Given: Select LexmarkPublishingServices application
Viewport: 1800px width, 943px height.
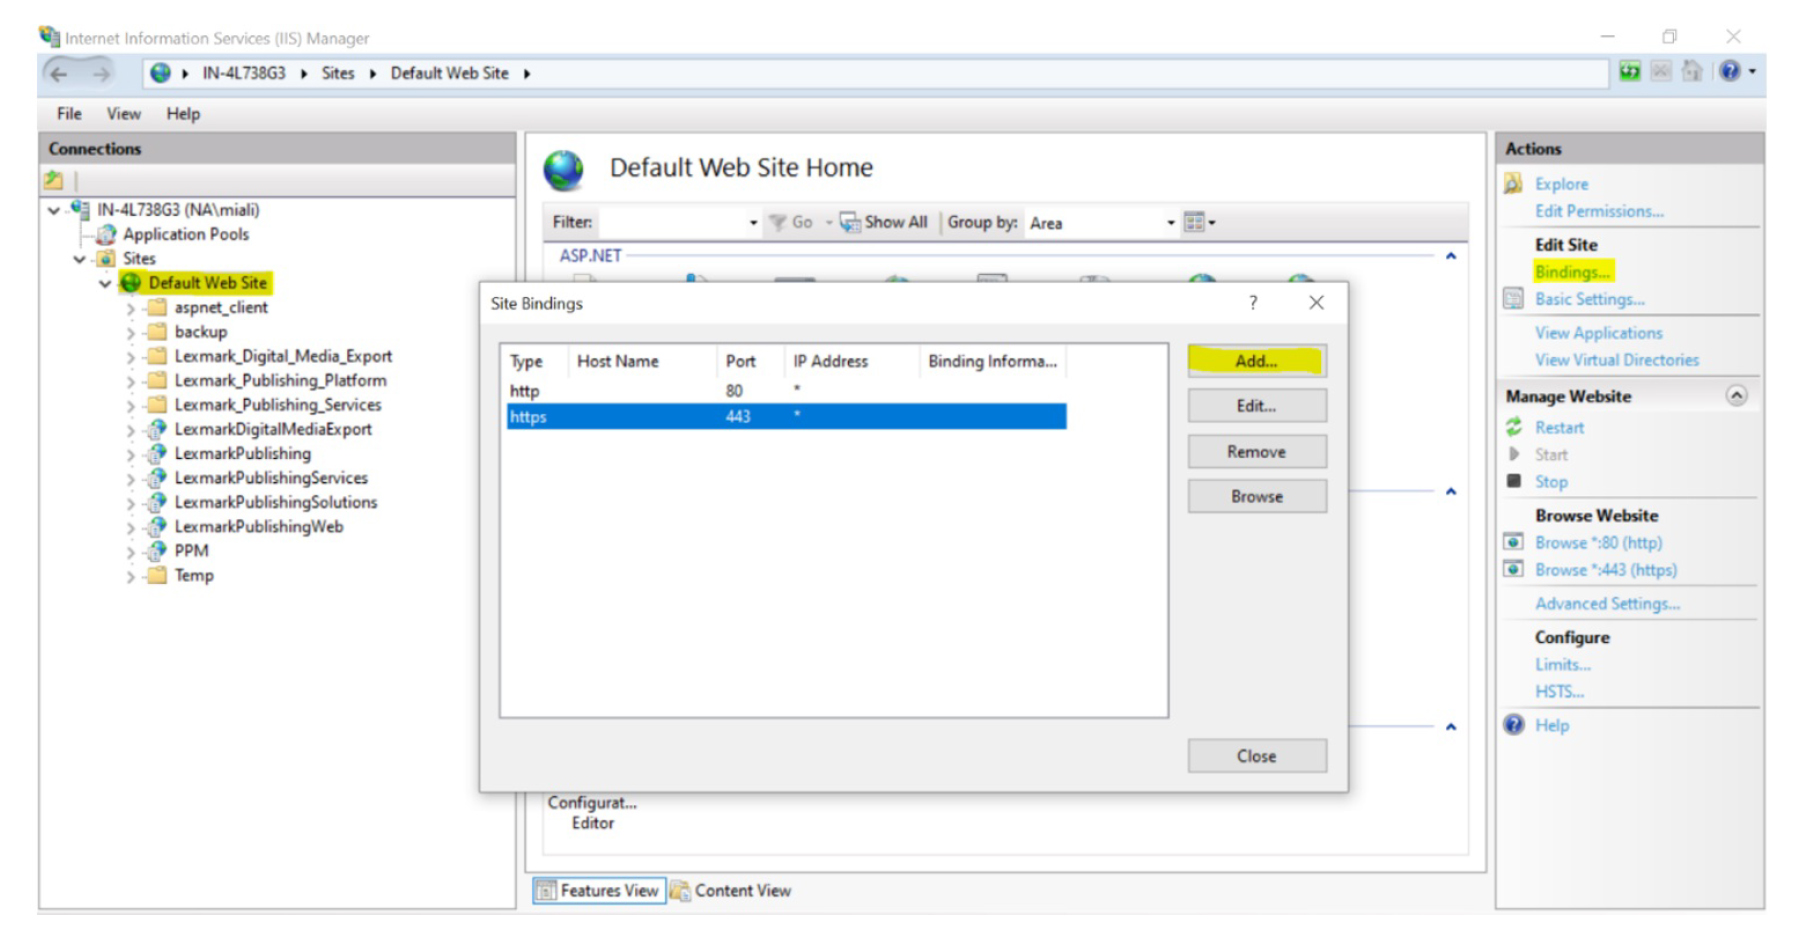Looking at the screenshot, I should [x=271, y=478].
